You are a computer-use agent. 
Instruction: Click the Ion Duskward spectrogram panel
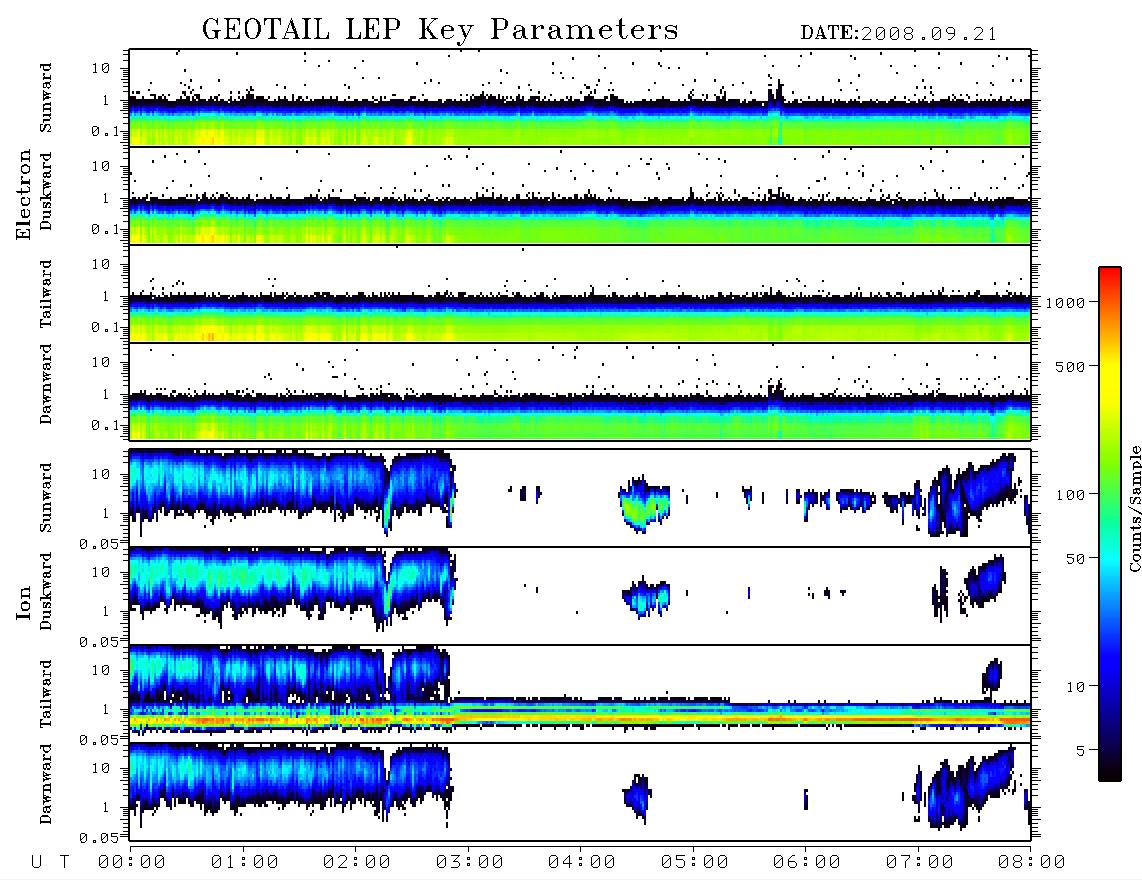point(580,595)
